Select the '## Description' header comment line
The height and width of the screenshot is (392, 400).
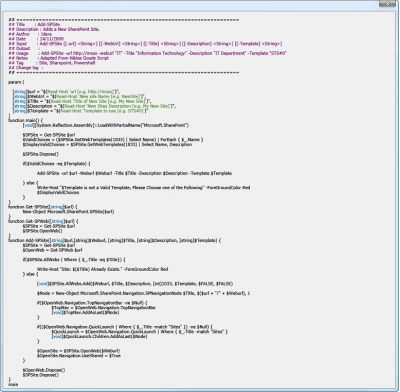coord(54,29)
